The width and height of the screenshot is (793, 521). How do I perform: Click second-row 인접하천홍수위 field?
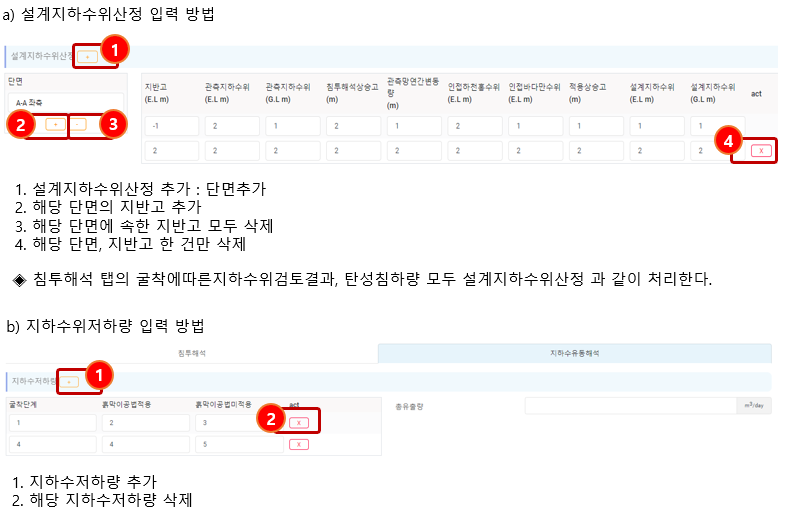(x=475, y=151)
